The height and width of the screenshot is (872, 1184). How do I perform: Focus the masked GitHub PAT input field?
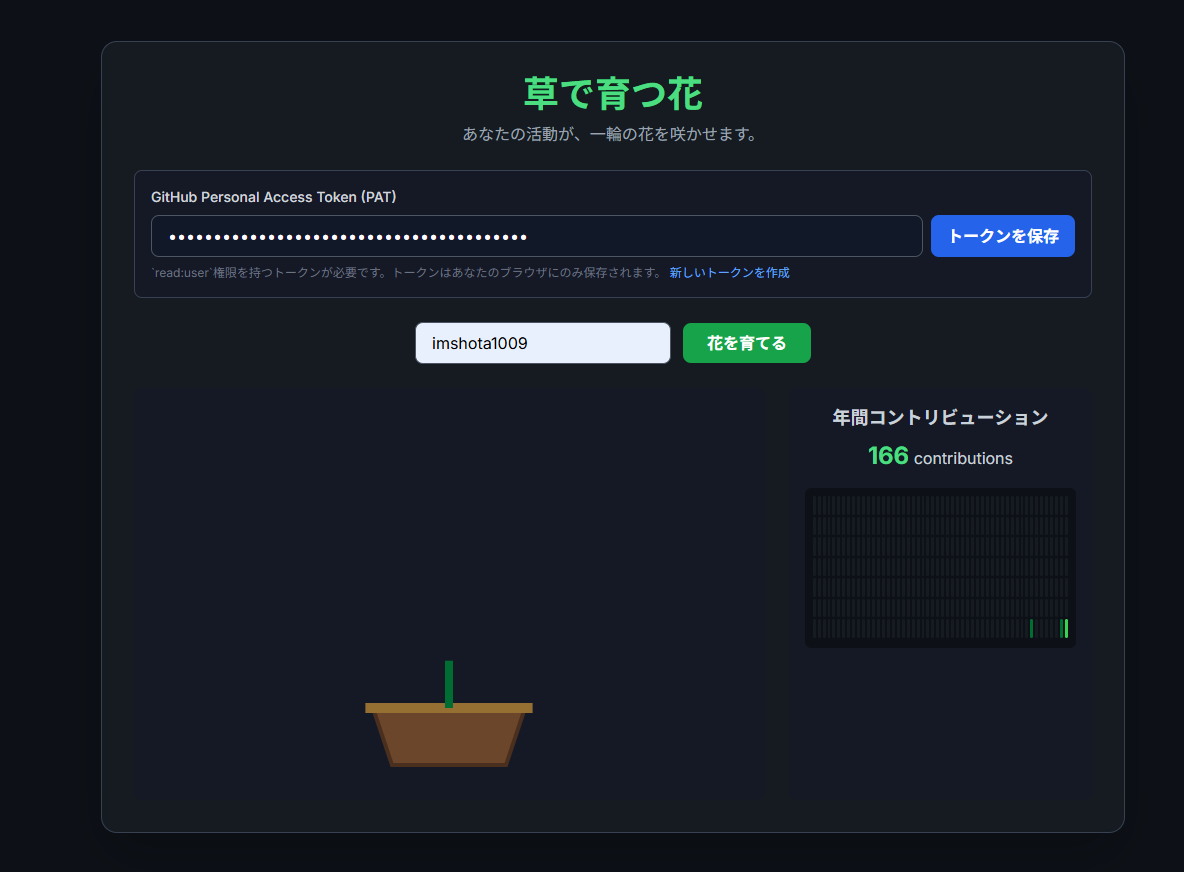tap(536, 236)
